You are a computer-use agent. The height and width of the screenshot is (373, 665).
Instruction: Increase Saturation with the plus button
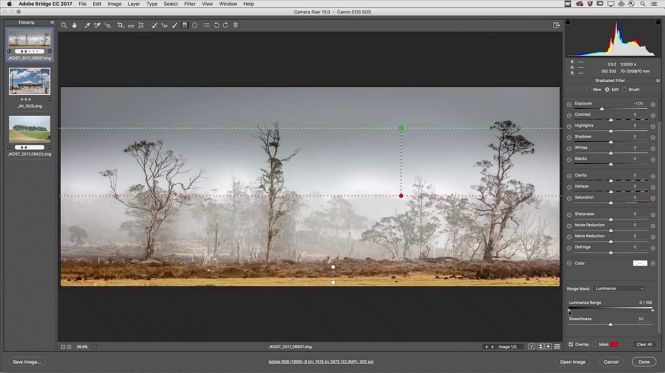(653, 198)
